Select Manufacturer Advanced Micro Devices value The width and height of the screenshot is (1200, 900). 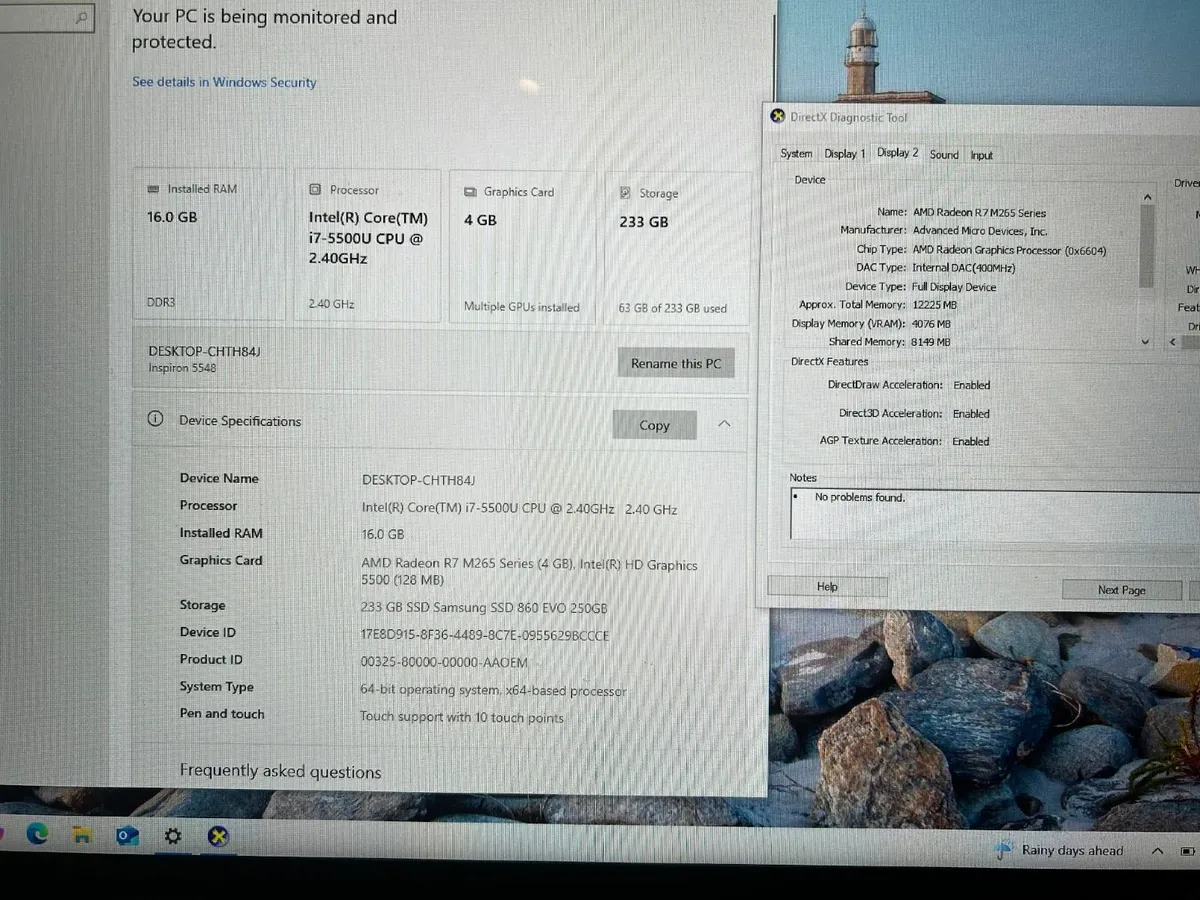[x=980, y=230]
